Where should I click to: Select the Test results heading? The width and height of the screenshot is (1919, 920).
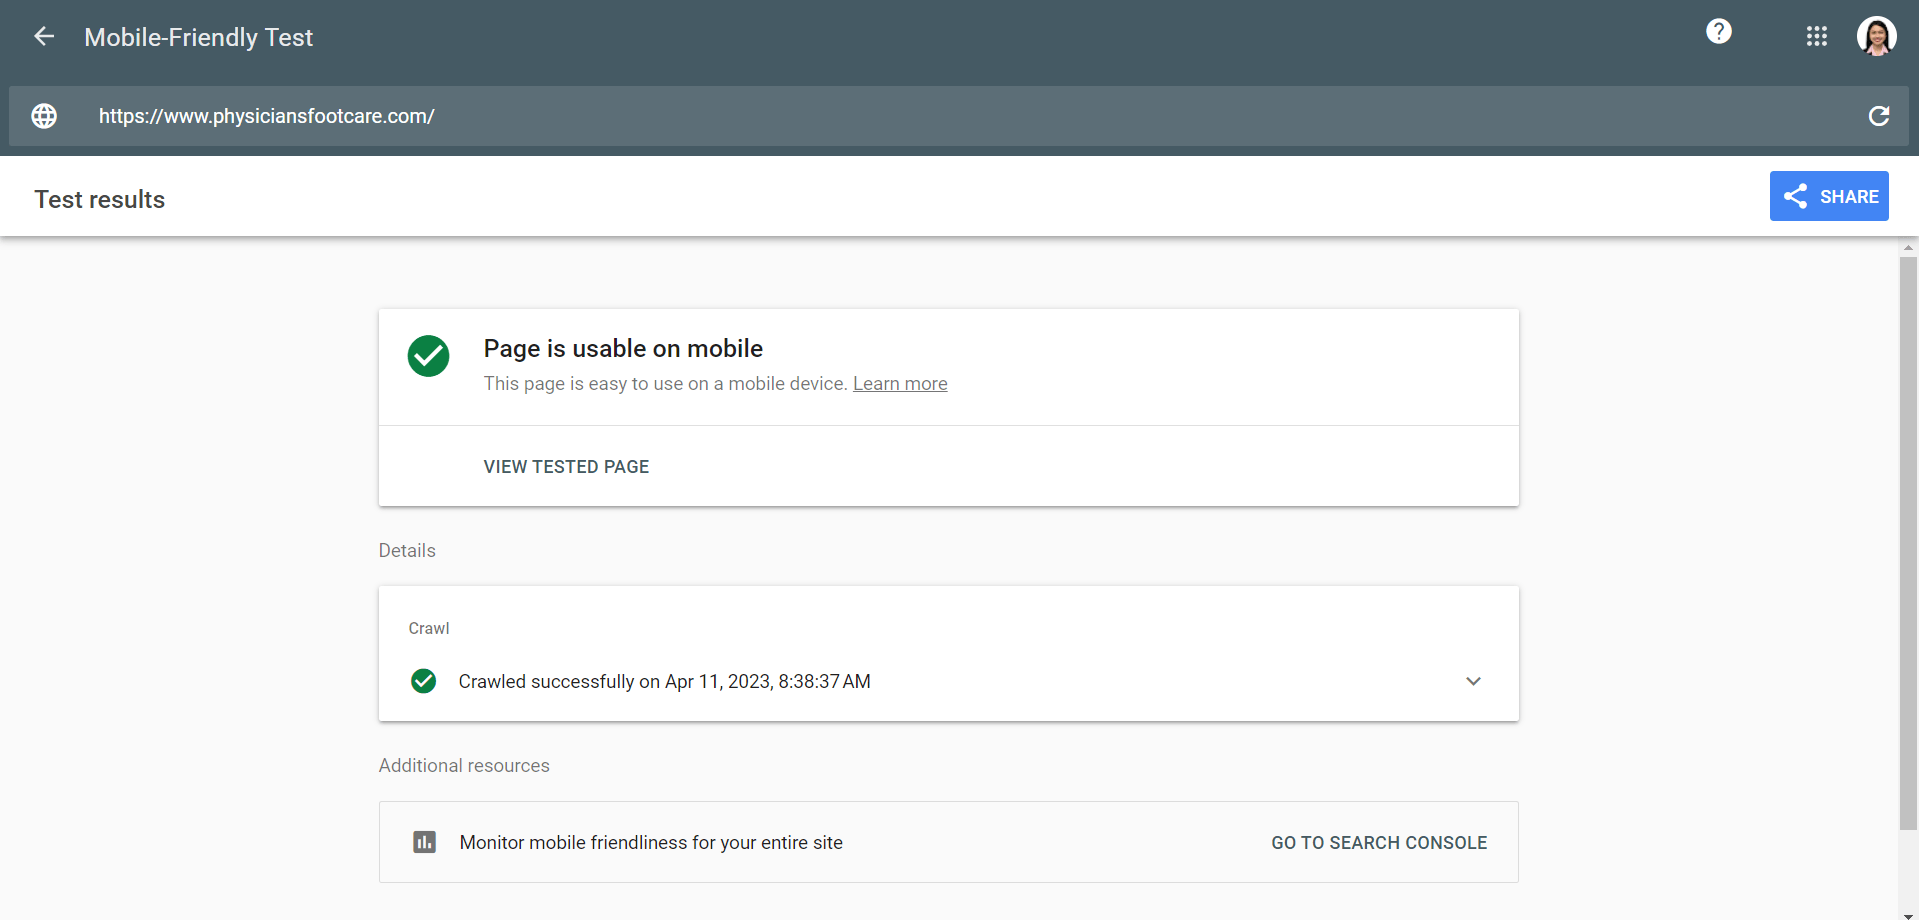pos(99,199)
